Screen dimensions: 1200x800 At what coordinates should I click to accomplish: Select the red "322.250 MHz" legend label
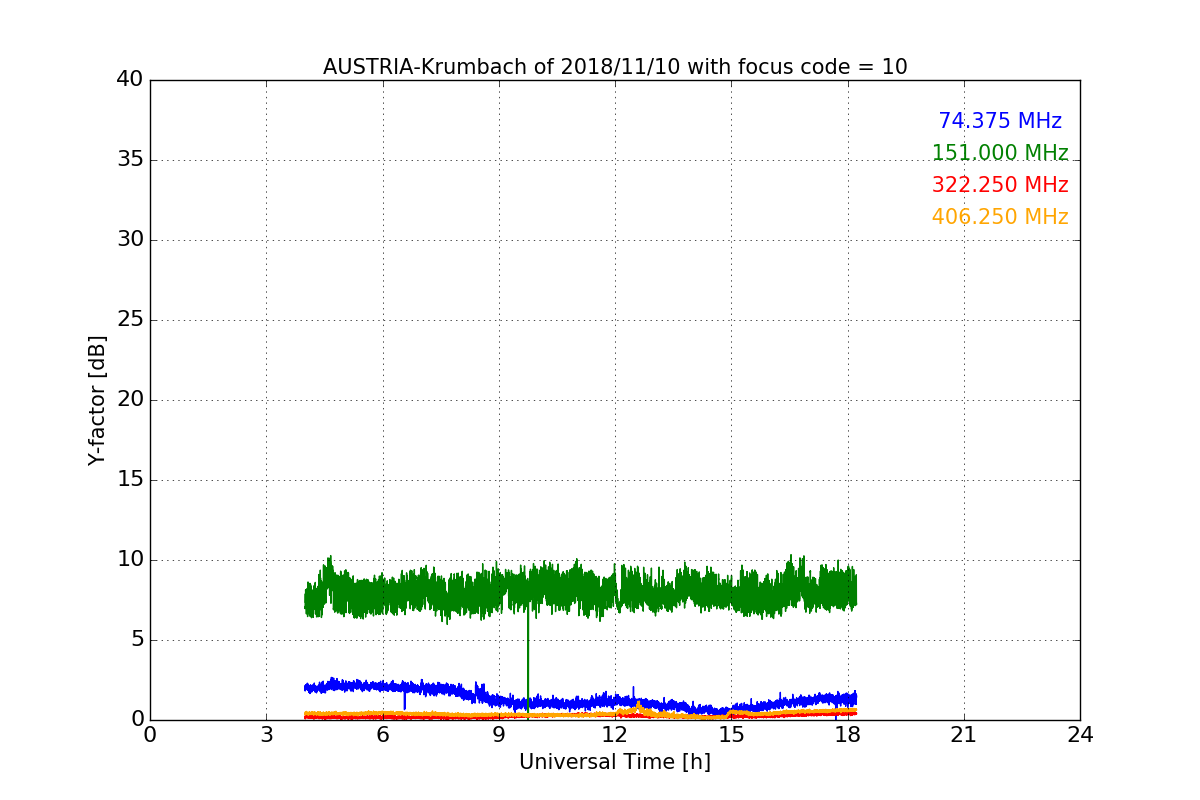[1000, 185]
